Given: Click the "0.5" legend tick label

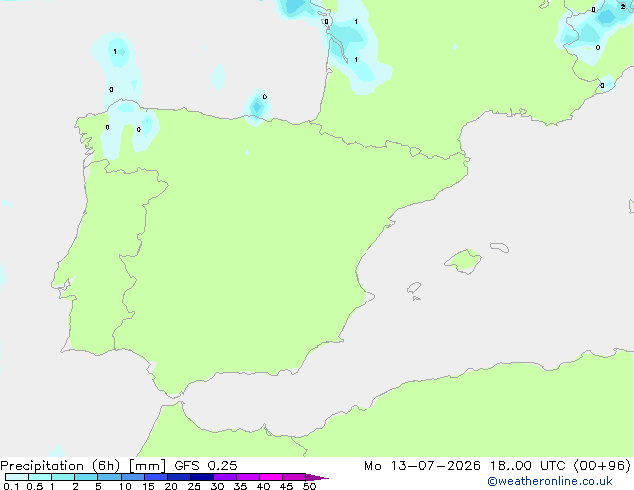Looking at the screenshot, I should (x=35, y=486).
